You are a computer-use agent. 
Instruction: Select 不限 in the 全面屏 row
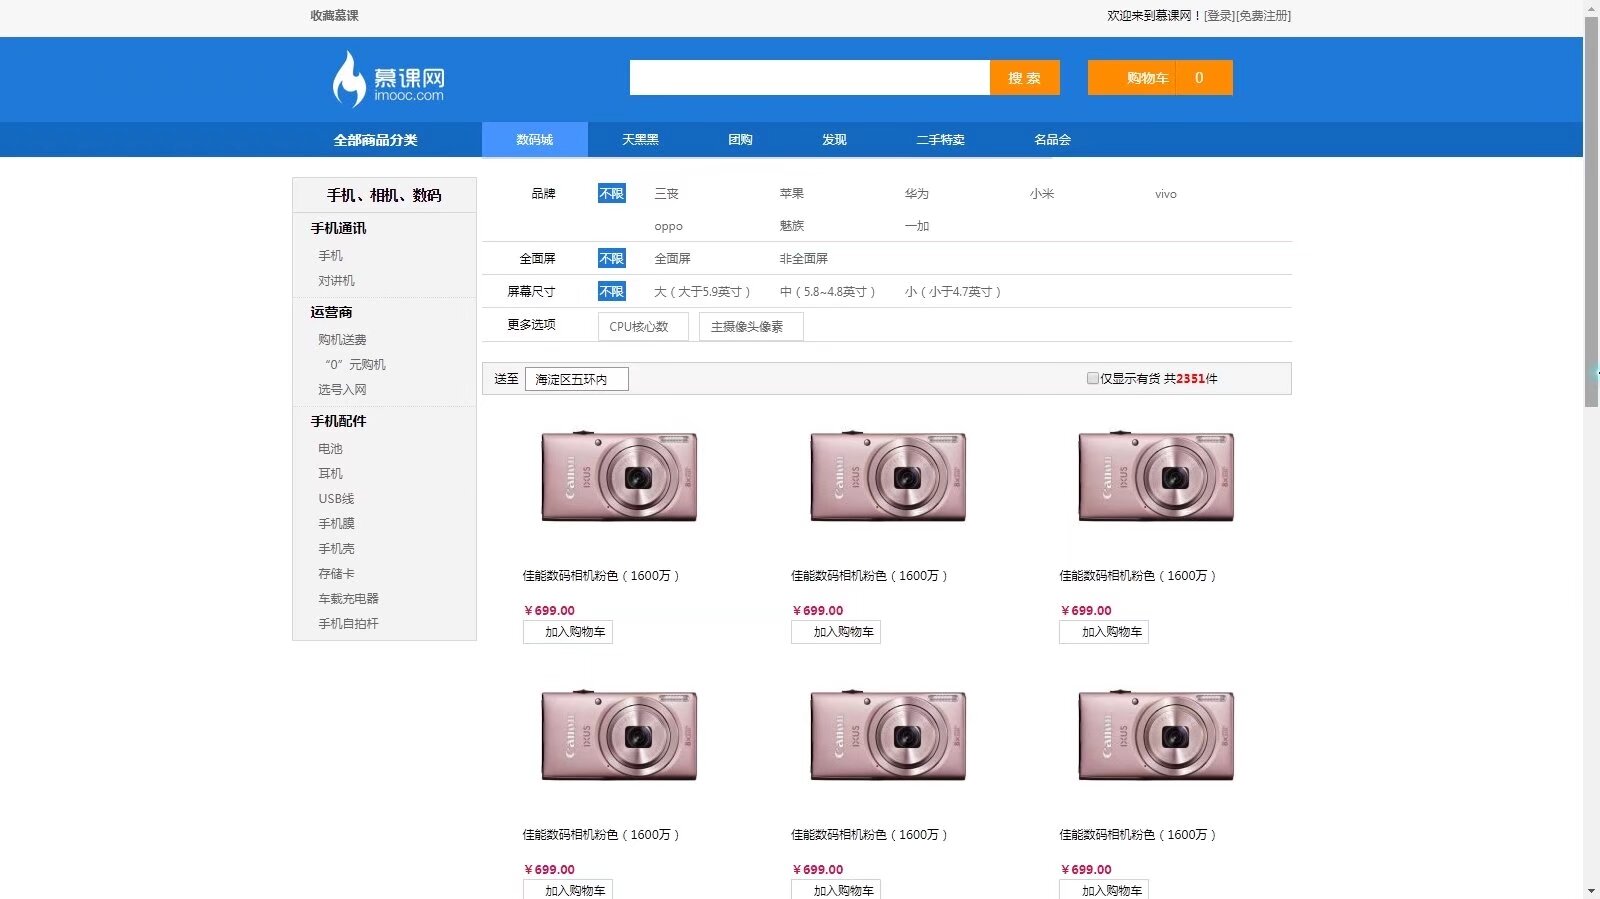[x=611, y=259]
